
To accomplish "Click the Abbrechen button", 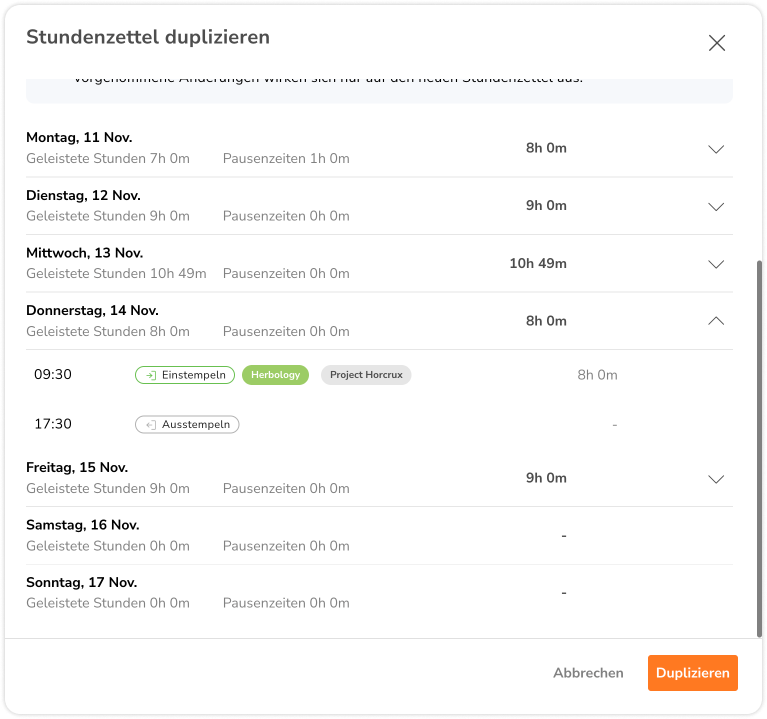I will point(588,673).
